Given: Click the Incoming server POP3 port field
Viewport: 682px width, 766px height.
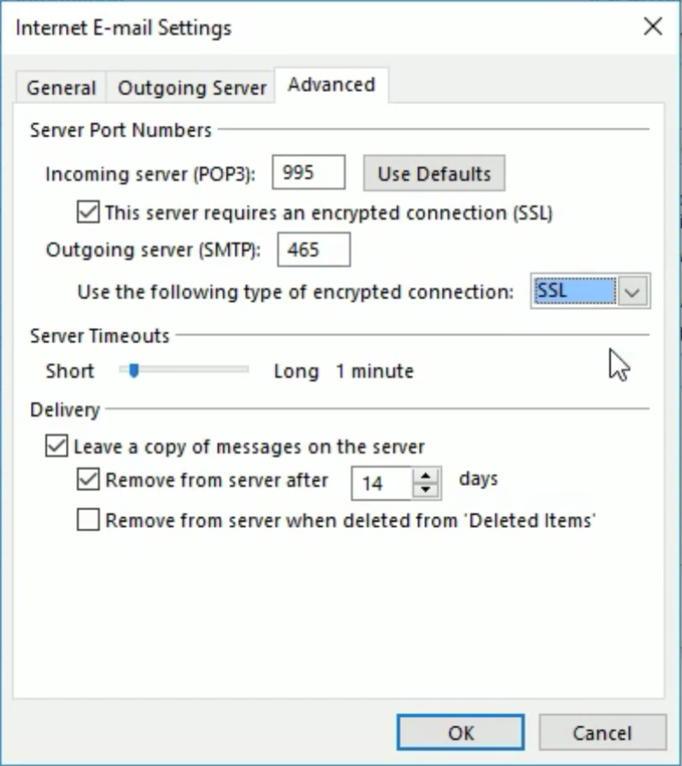Looking at the screenshot, I should tap(308, 173).
